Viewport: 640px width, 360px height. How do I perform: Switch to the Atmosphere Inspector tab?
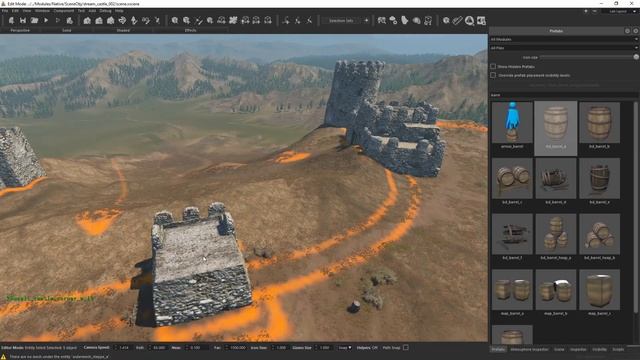529,349
